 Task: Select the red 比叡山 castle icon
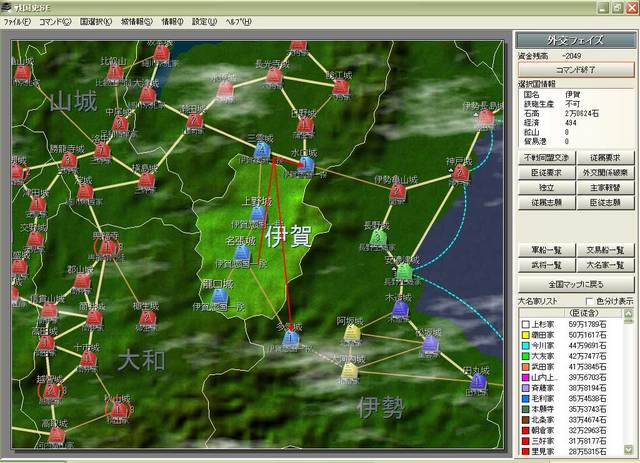[115, 73]
